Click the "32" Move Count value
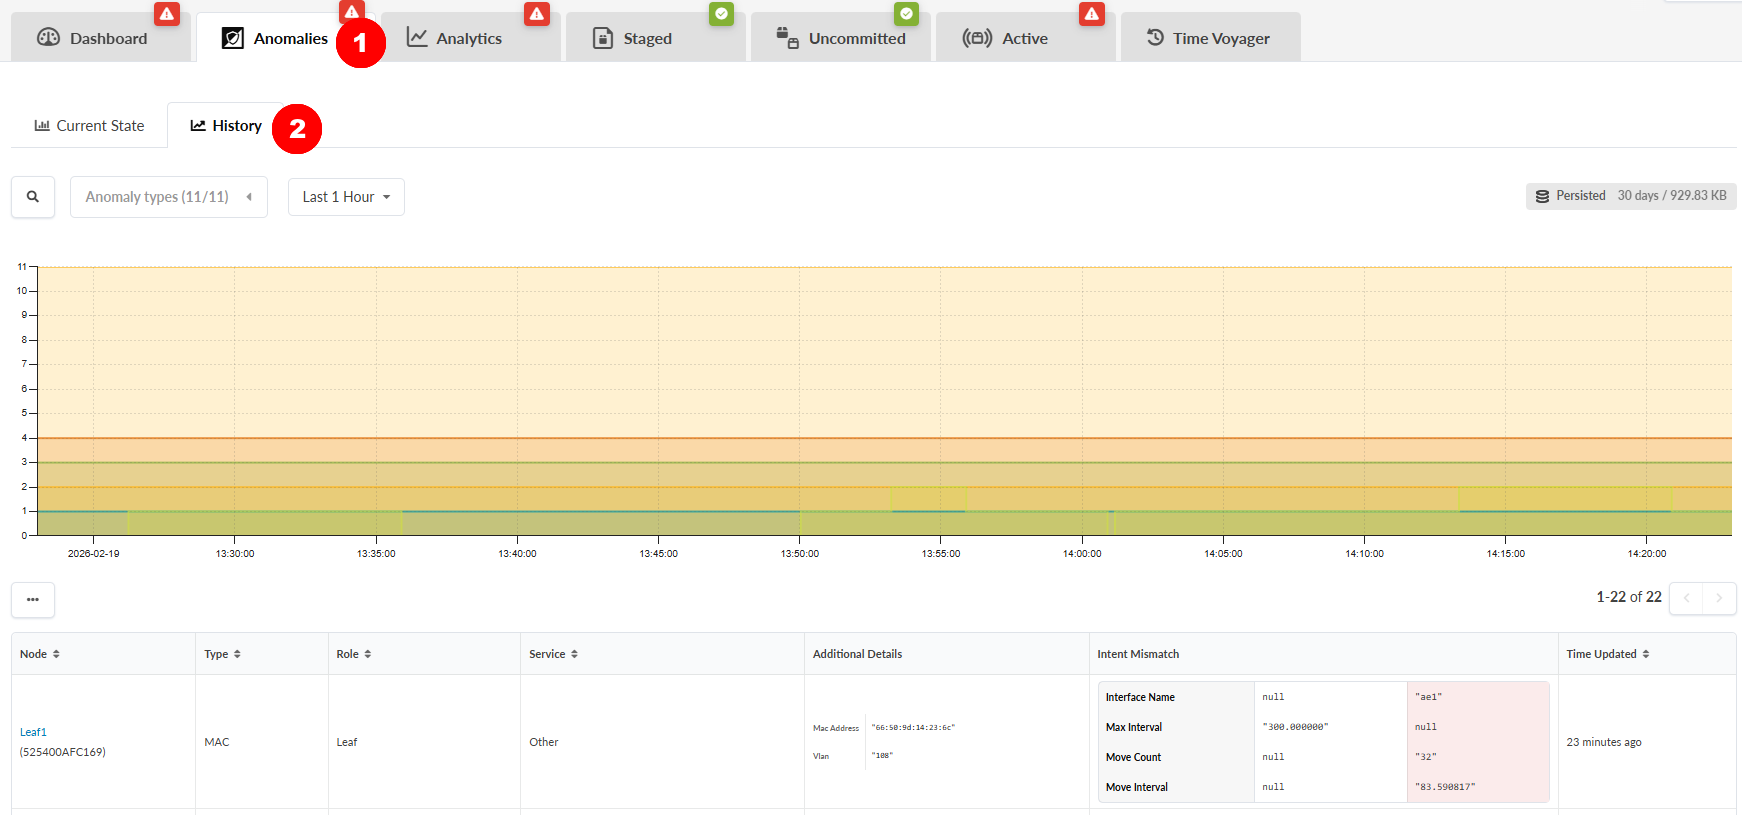Viewport: 1742px width, 815px height. 1425,757
